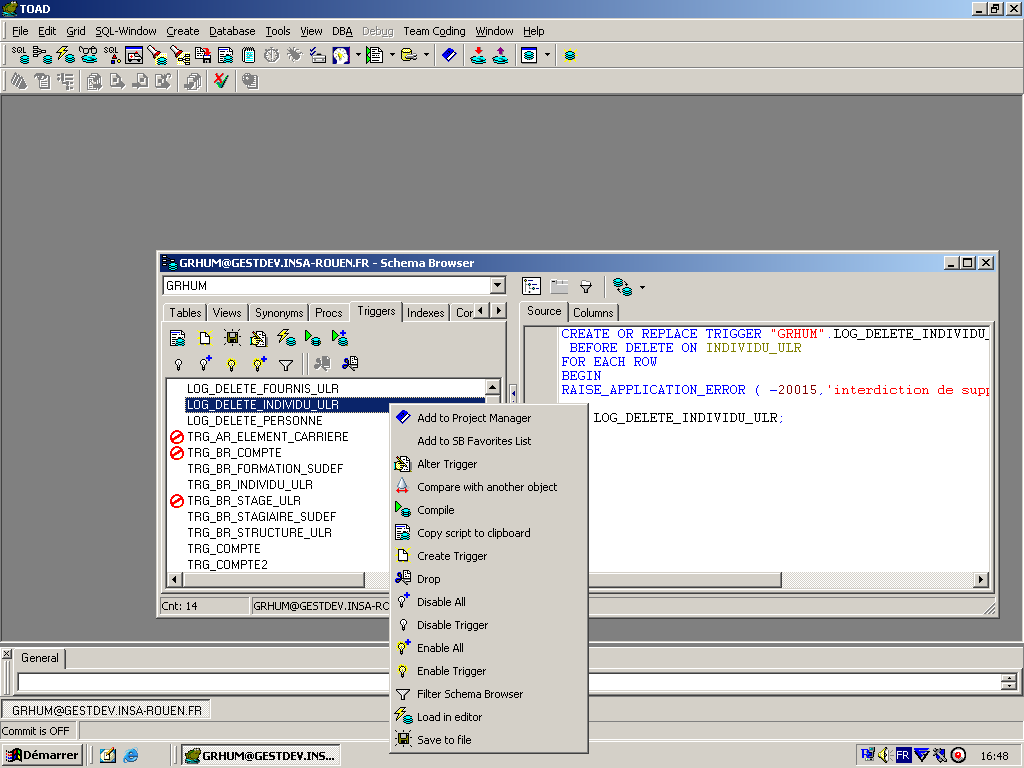Image resolution: width=1024 pixels, height=768 pixels.
Task: Click the tree view icon above the Source tab
Action: (x=532, y=286)
